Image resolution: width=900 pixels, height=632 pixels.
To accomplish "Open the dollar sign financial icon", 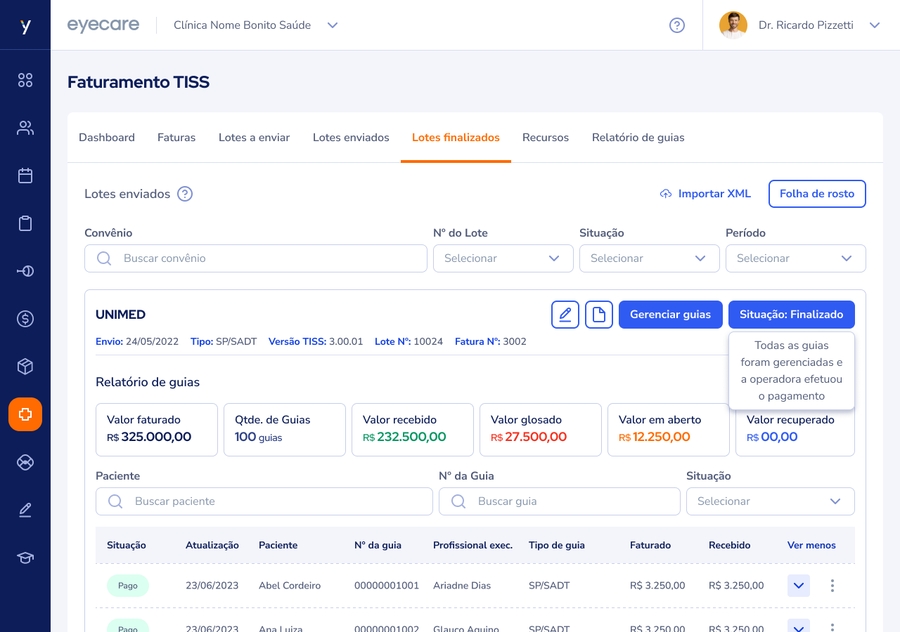I will (x=25, y=319).
